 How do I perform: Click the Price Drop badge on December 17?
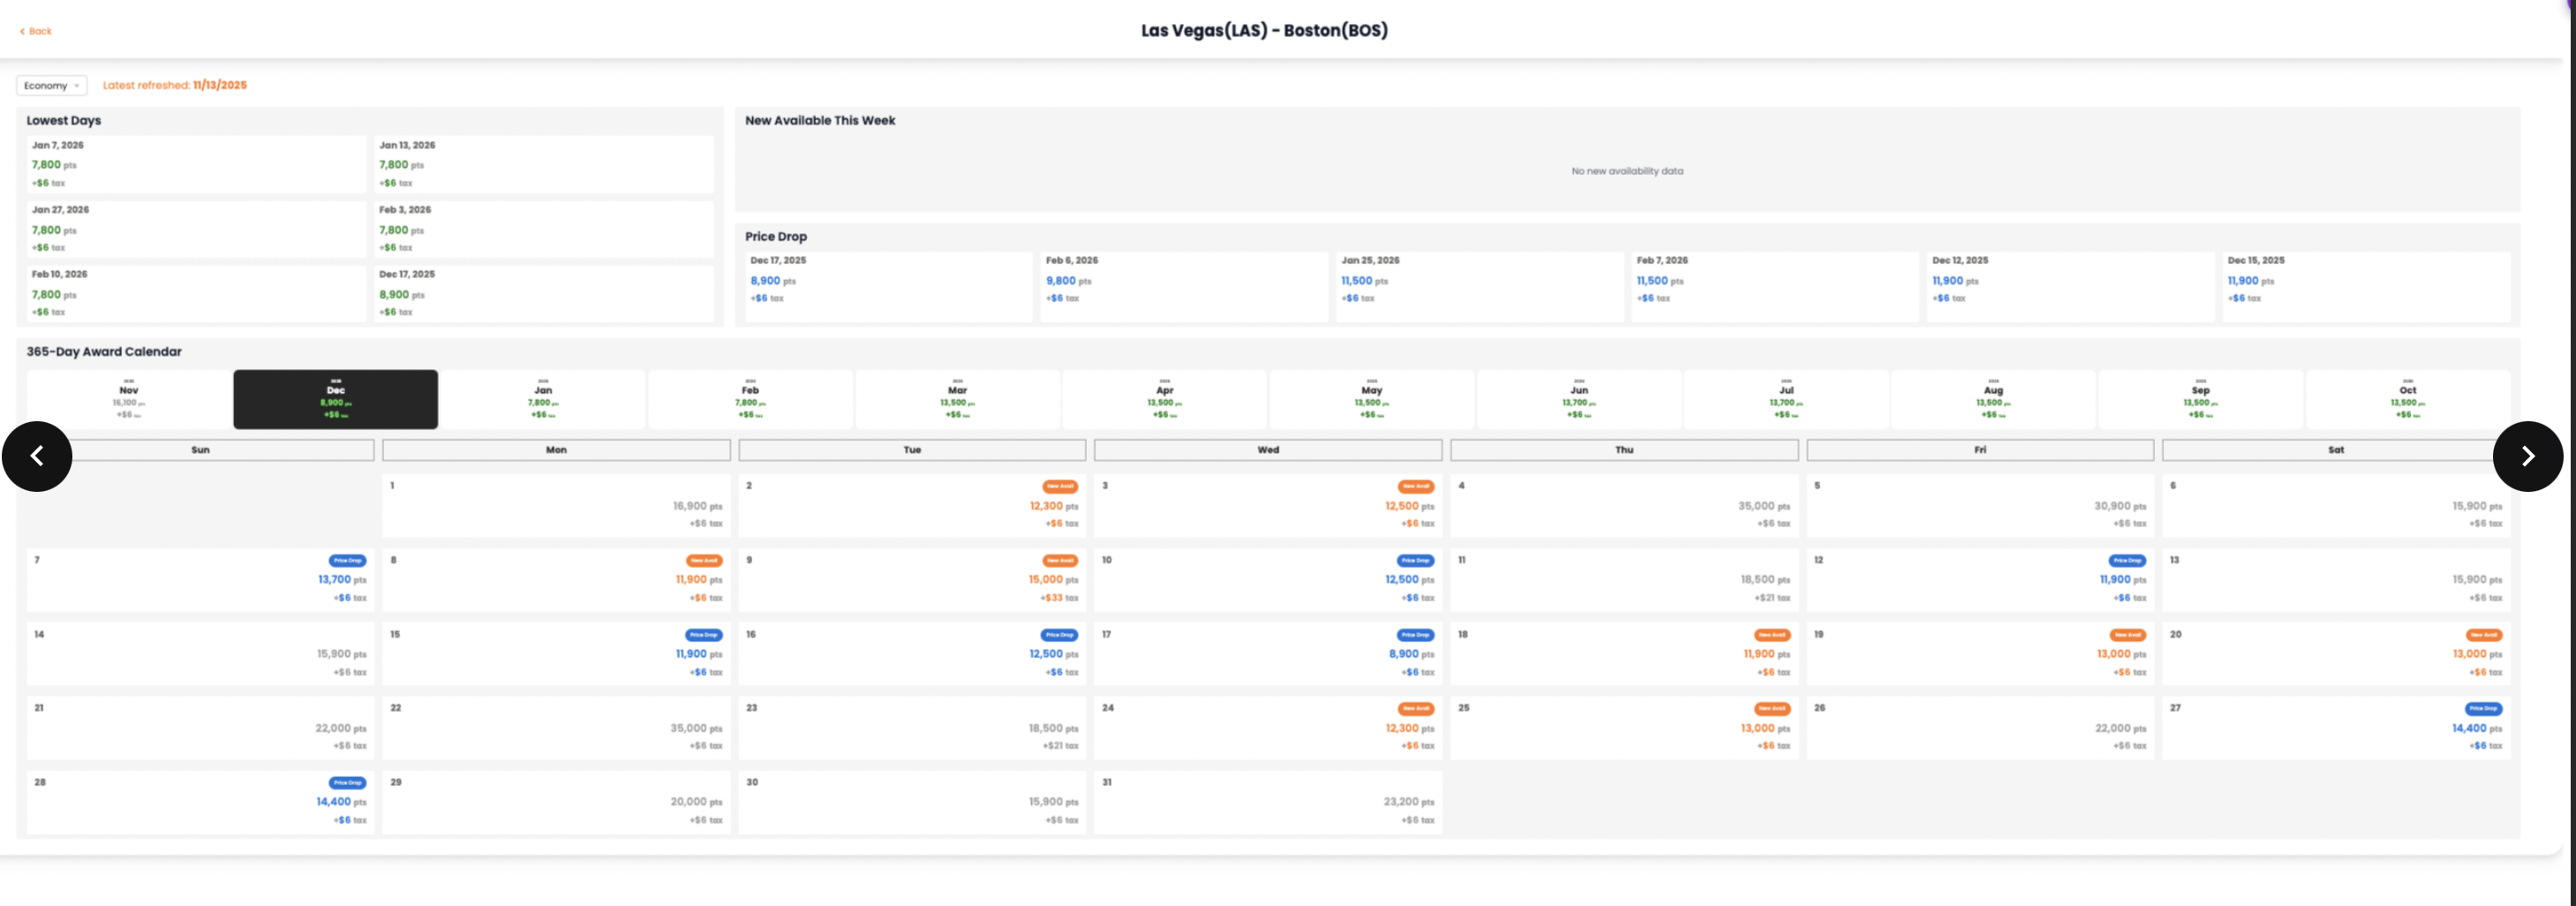coord(1415,635)
